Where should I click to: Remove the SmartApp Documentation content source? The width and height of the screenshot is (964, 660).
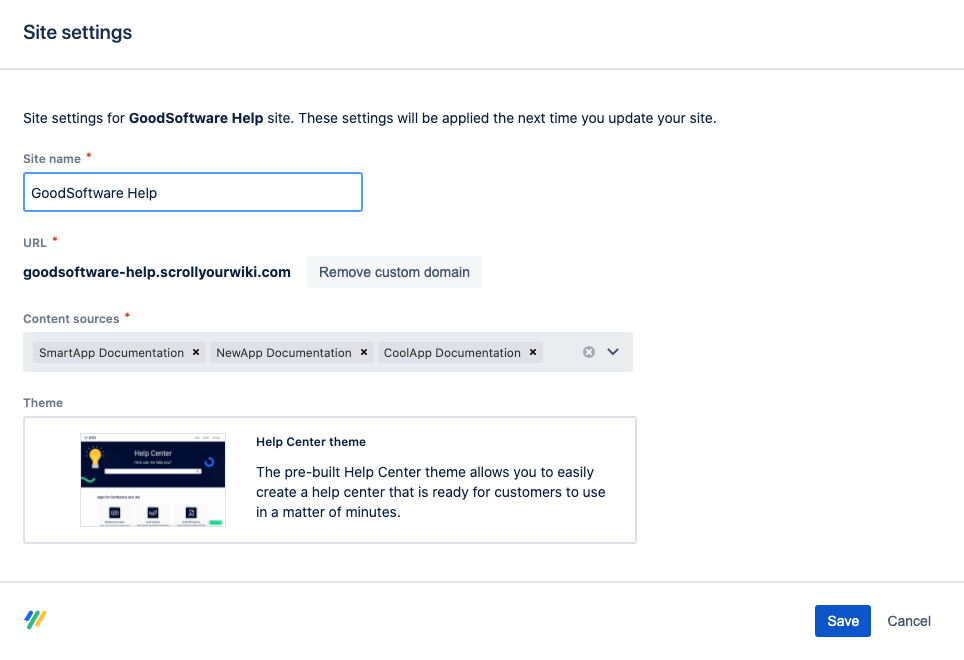[x=196, y=352]
